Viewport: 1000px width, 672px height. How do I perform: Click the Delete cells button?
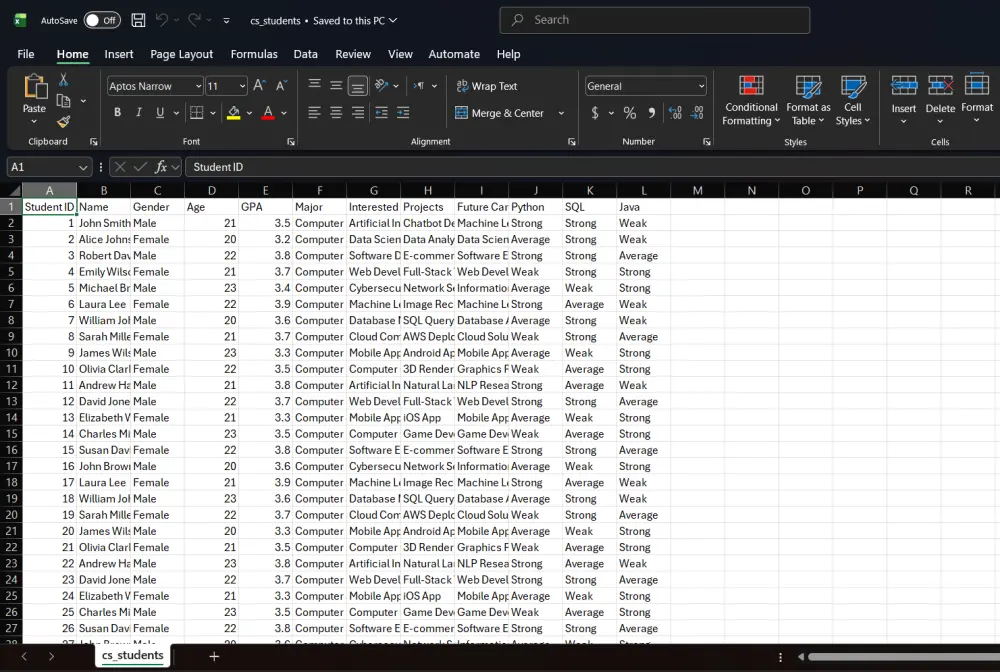940,100
